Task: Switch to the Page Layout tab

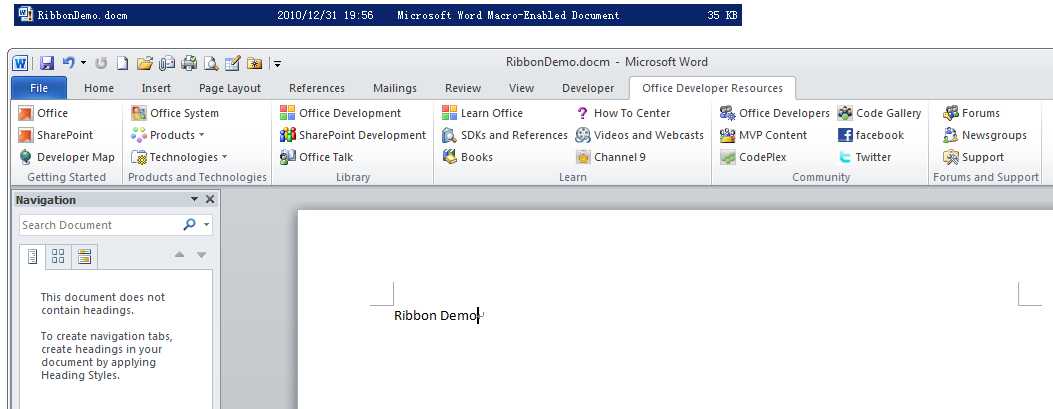Action: [x=230, y=88]
